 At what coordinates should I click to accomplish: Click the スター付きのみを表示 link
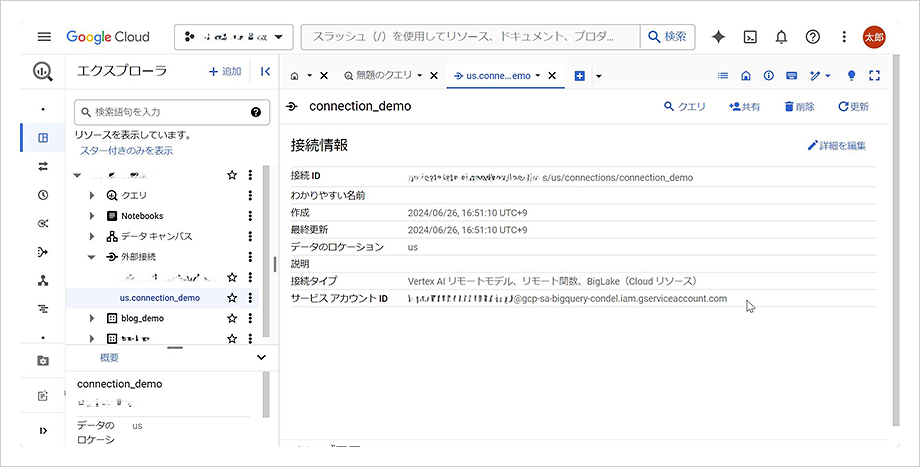(x=126, y=151)
